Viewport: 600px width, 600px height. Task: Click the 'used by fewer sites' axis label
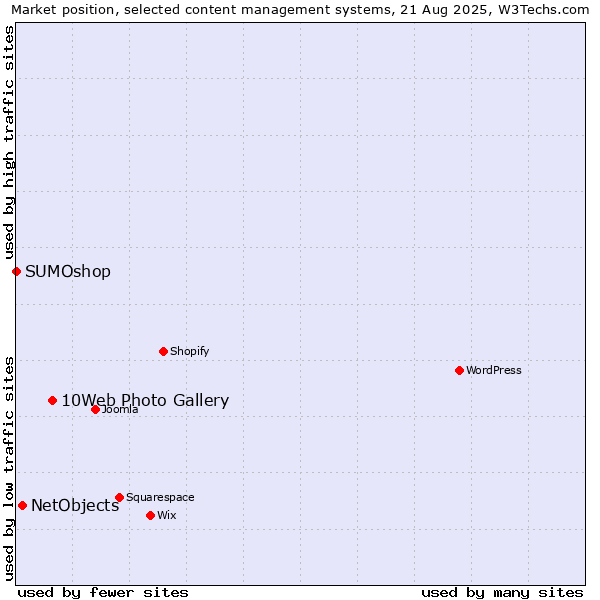[x=103, y=593]
